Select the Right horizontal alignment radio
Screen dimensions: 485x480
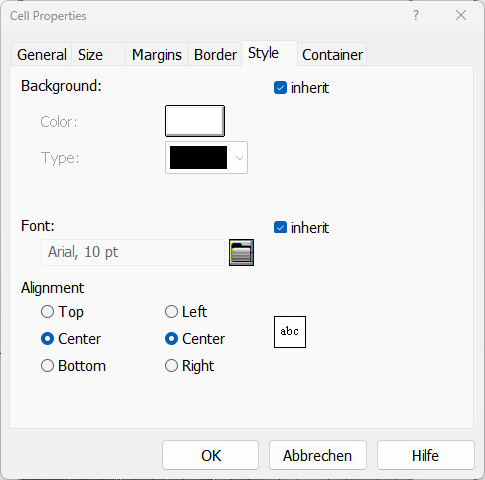click(x=171, y=366)
